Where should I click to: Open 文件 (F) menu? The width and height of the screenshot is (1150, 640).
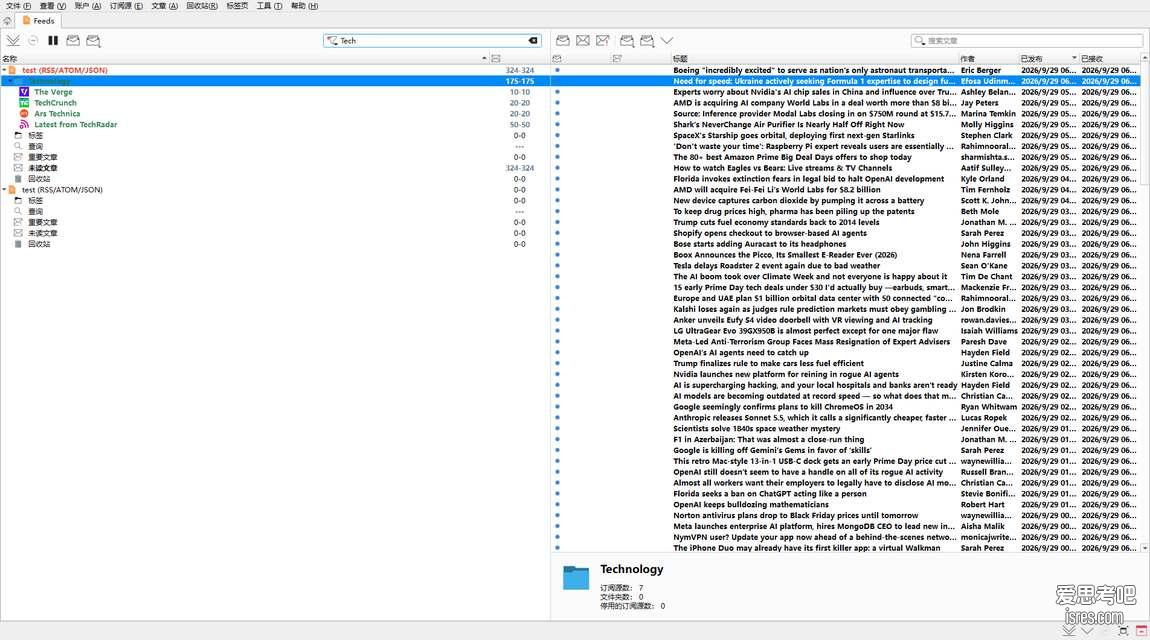[18, 6]
